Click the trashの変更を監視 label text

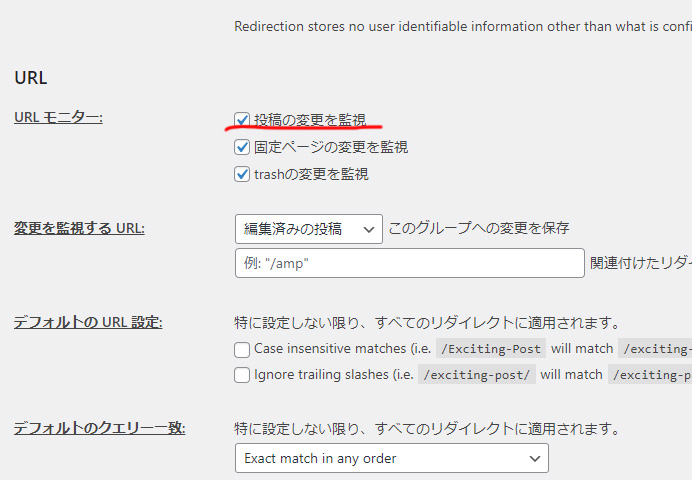pos(311,174)
